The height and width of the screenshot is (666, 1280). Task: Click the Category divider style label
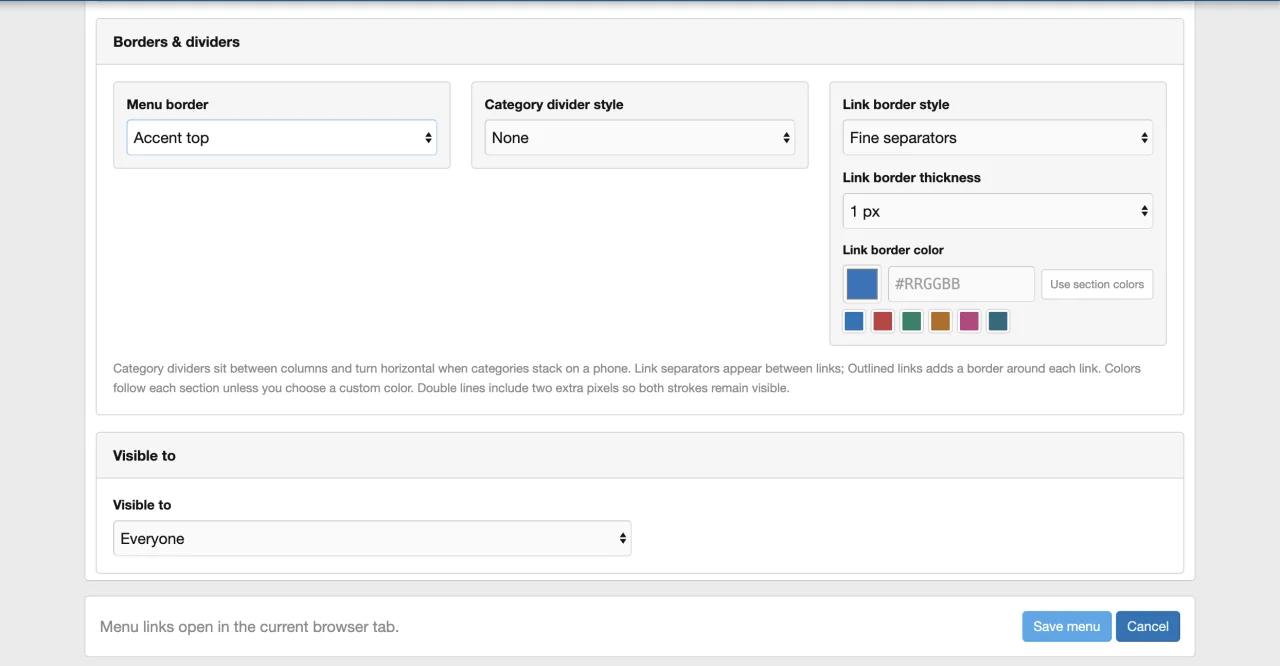click(554, 104)
